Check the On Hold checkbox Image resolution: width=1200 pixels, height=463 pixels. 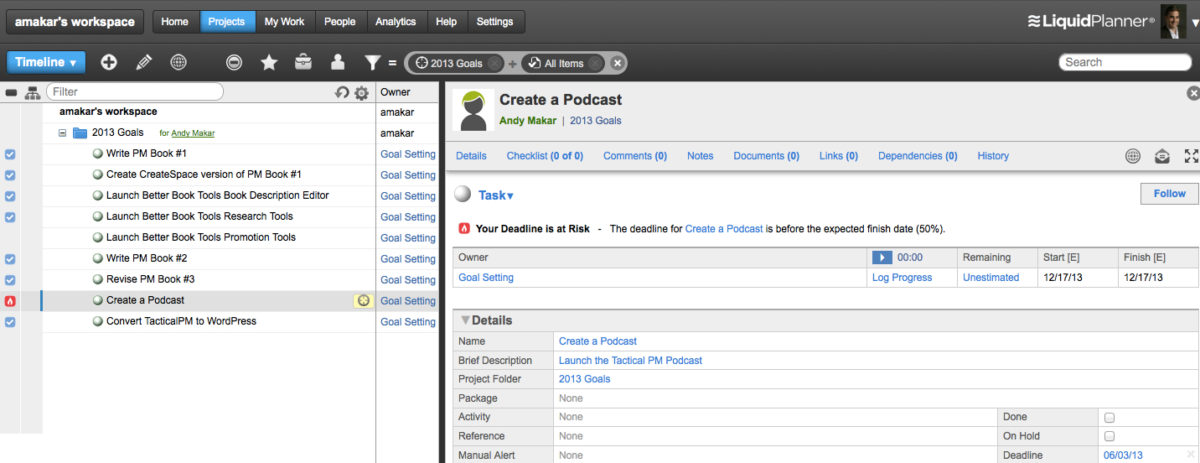tap(1110, 436)
